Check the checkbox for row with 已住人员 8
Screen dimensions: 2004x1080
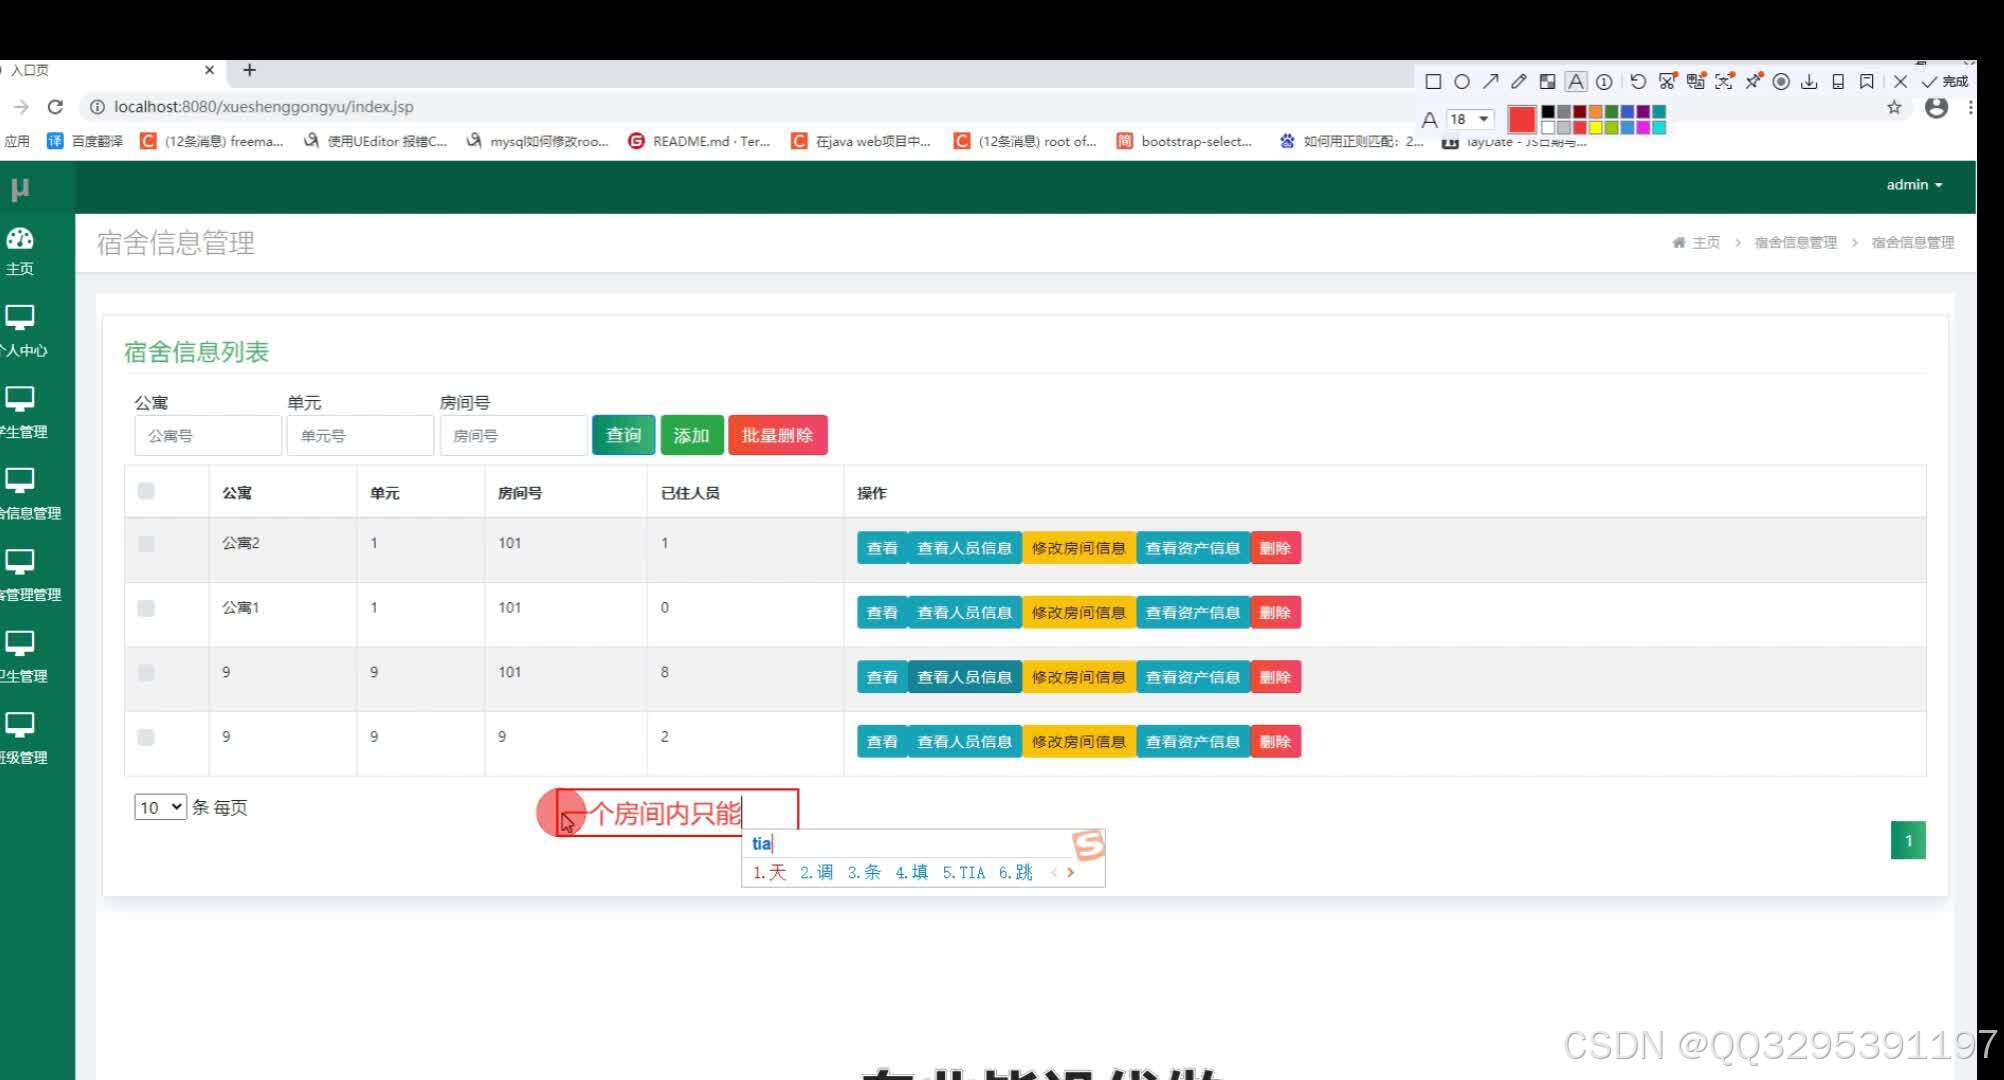pyautogui.click(x=146, y=673)
